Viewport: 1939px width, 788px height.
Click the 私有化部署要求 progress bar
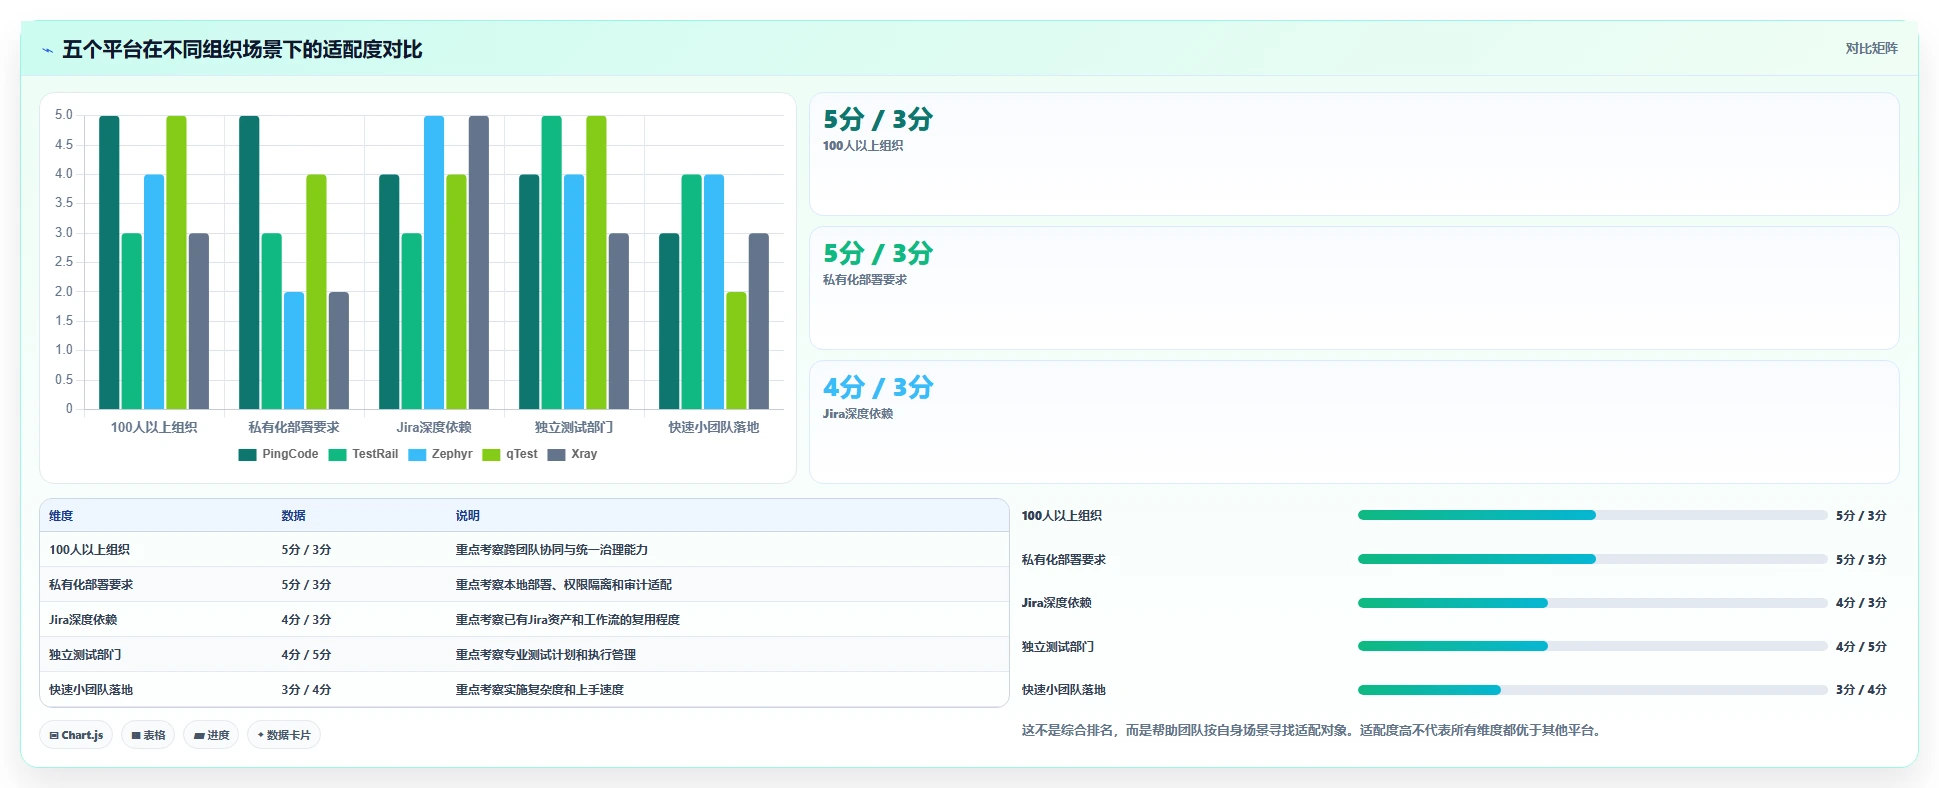1592,559
